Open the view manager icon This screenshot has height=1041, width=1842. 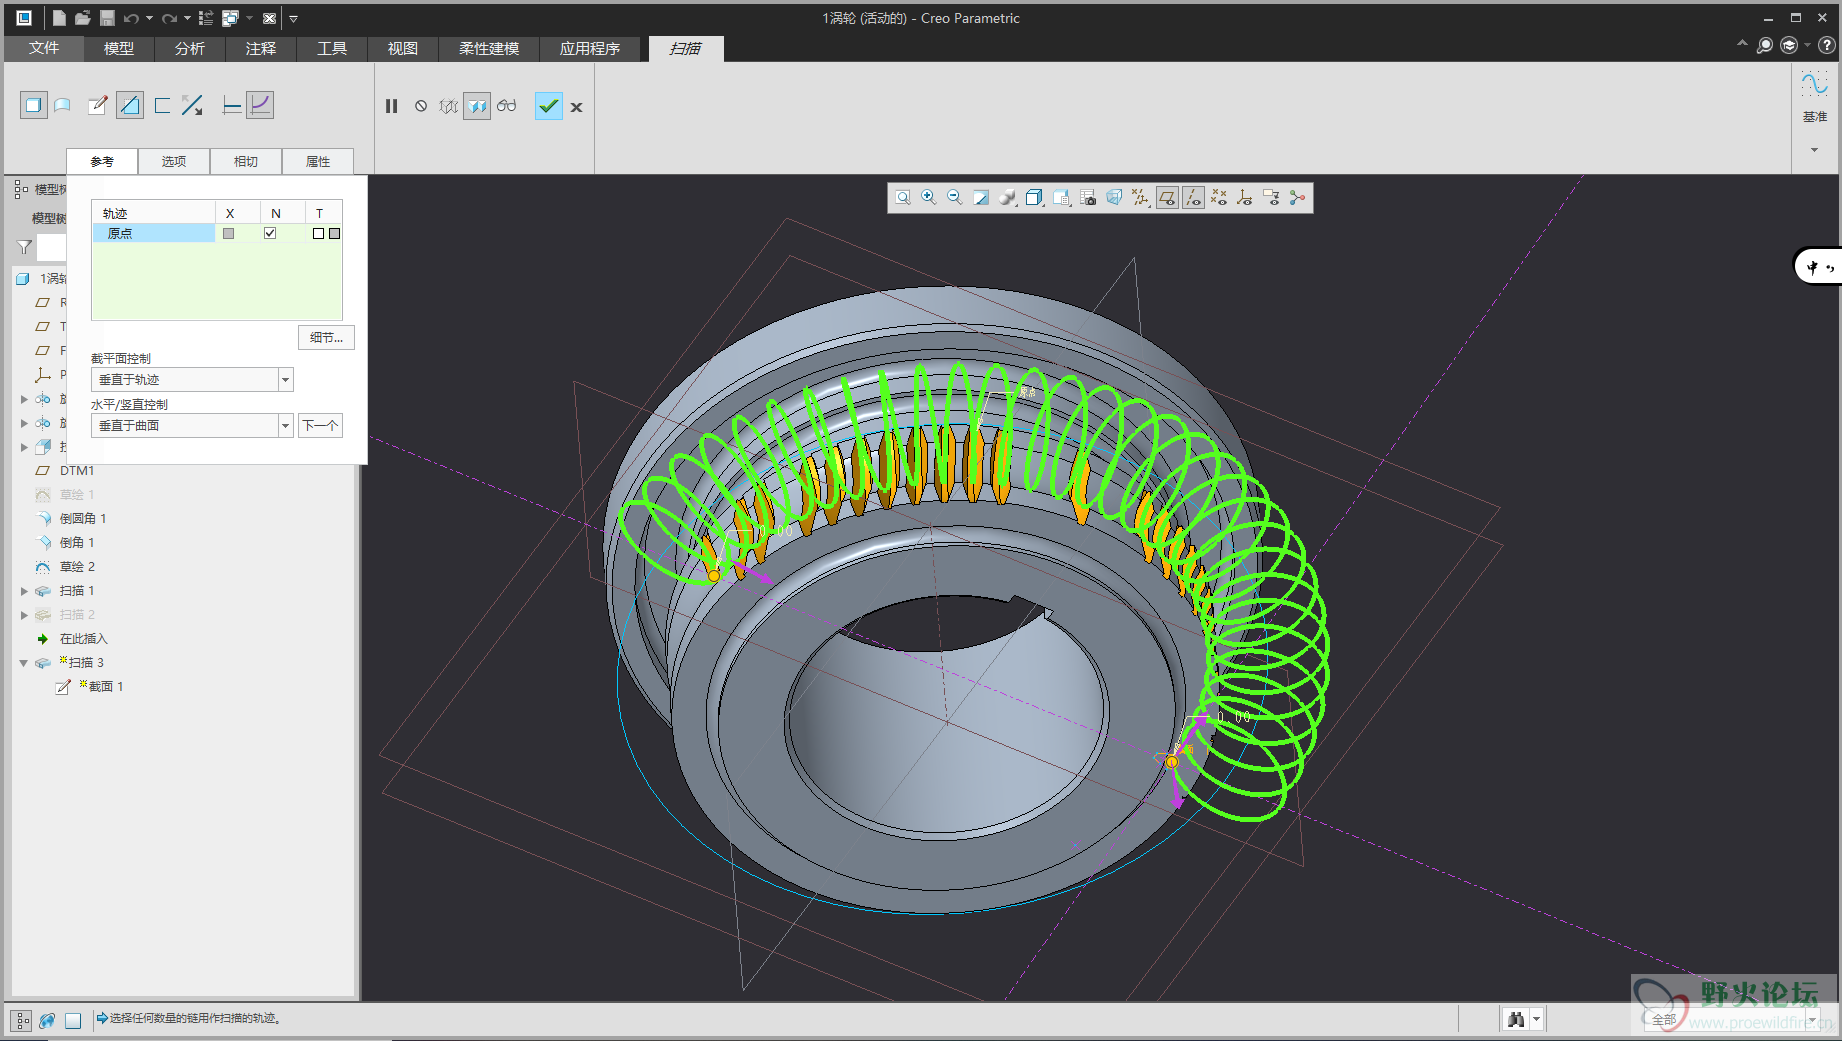tap(1062, 198)
